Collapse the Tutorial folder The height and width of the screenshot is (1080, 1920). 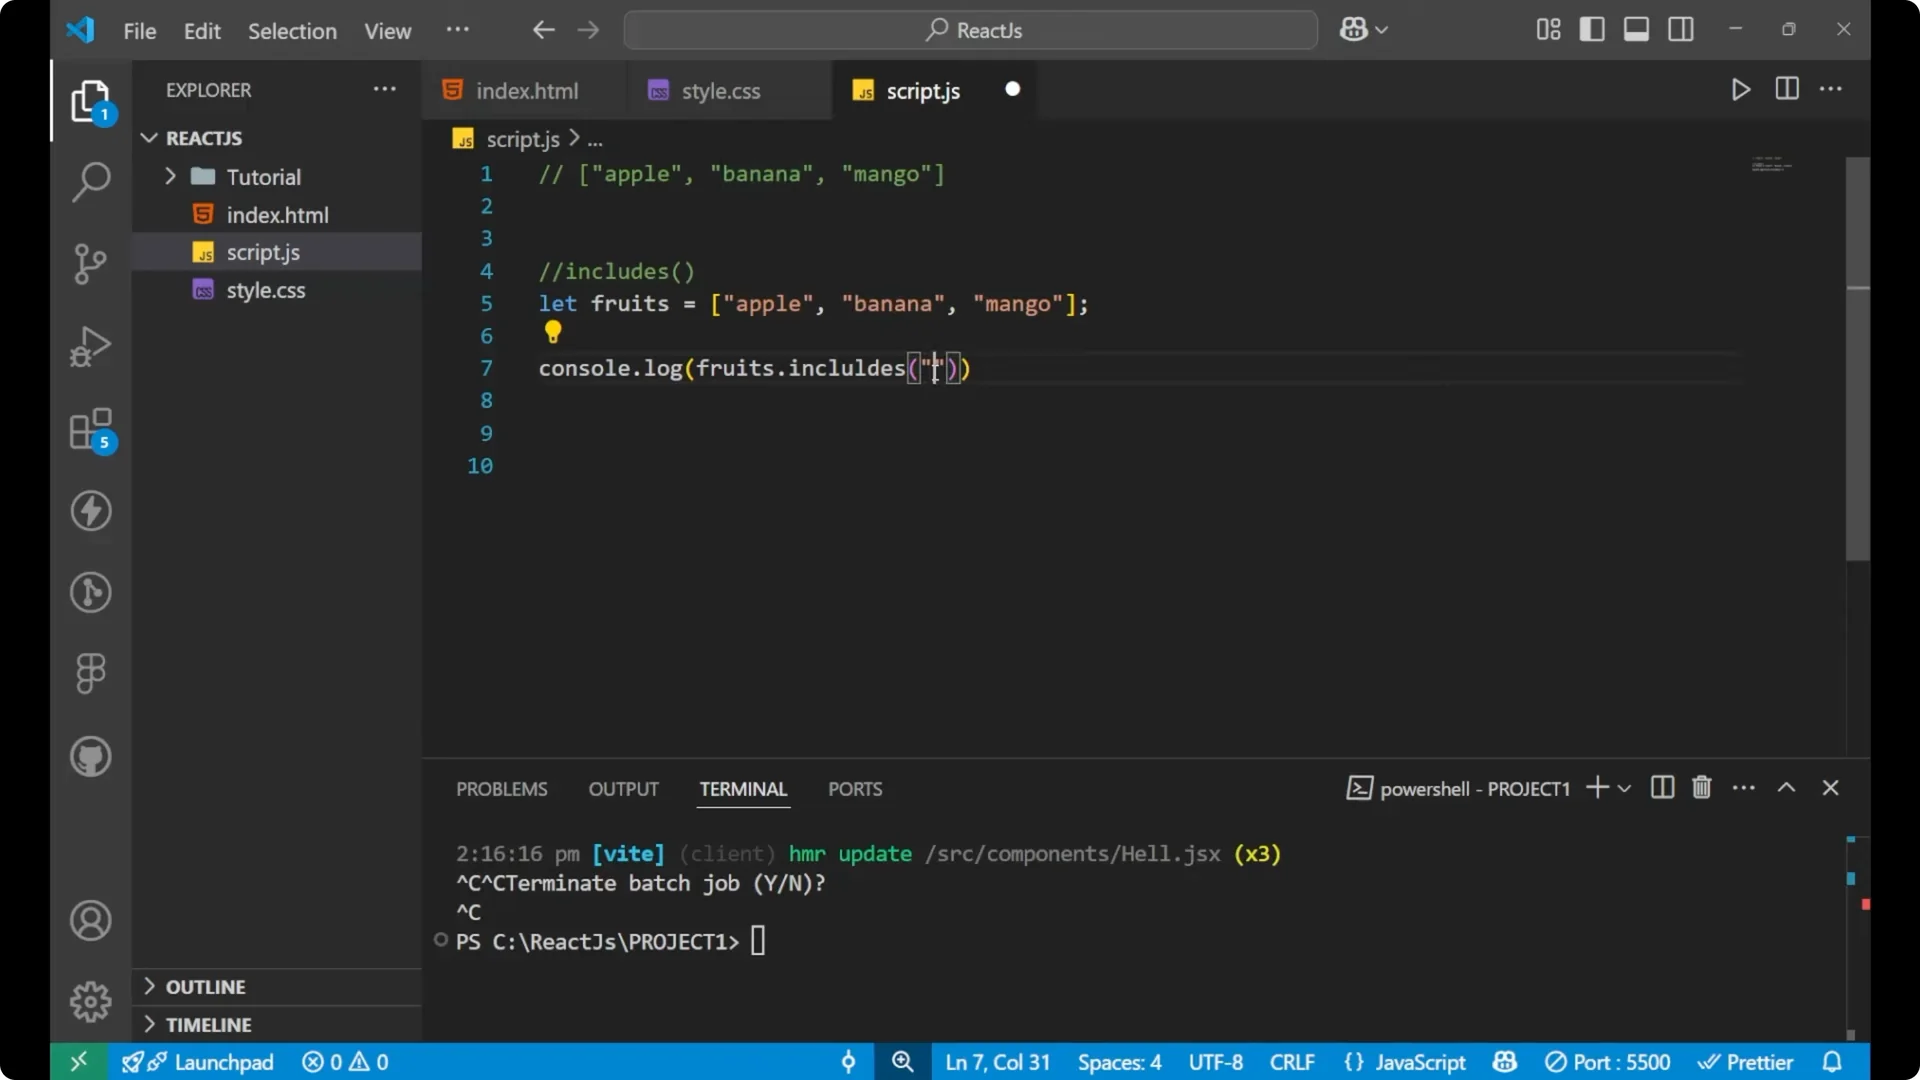click(x=171, y=176)
